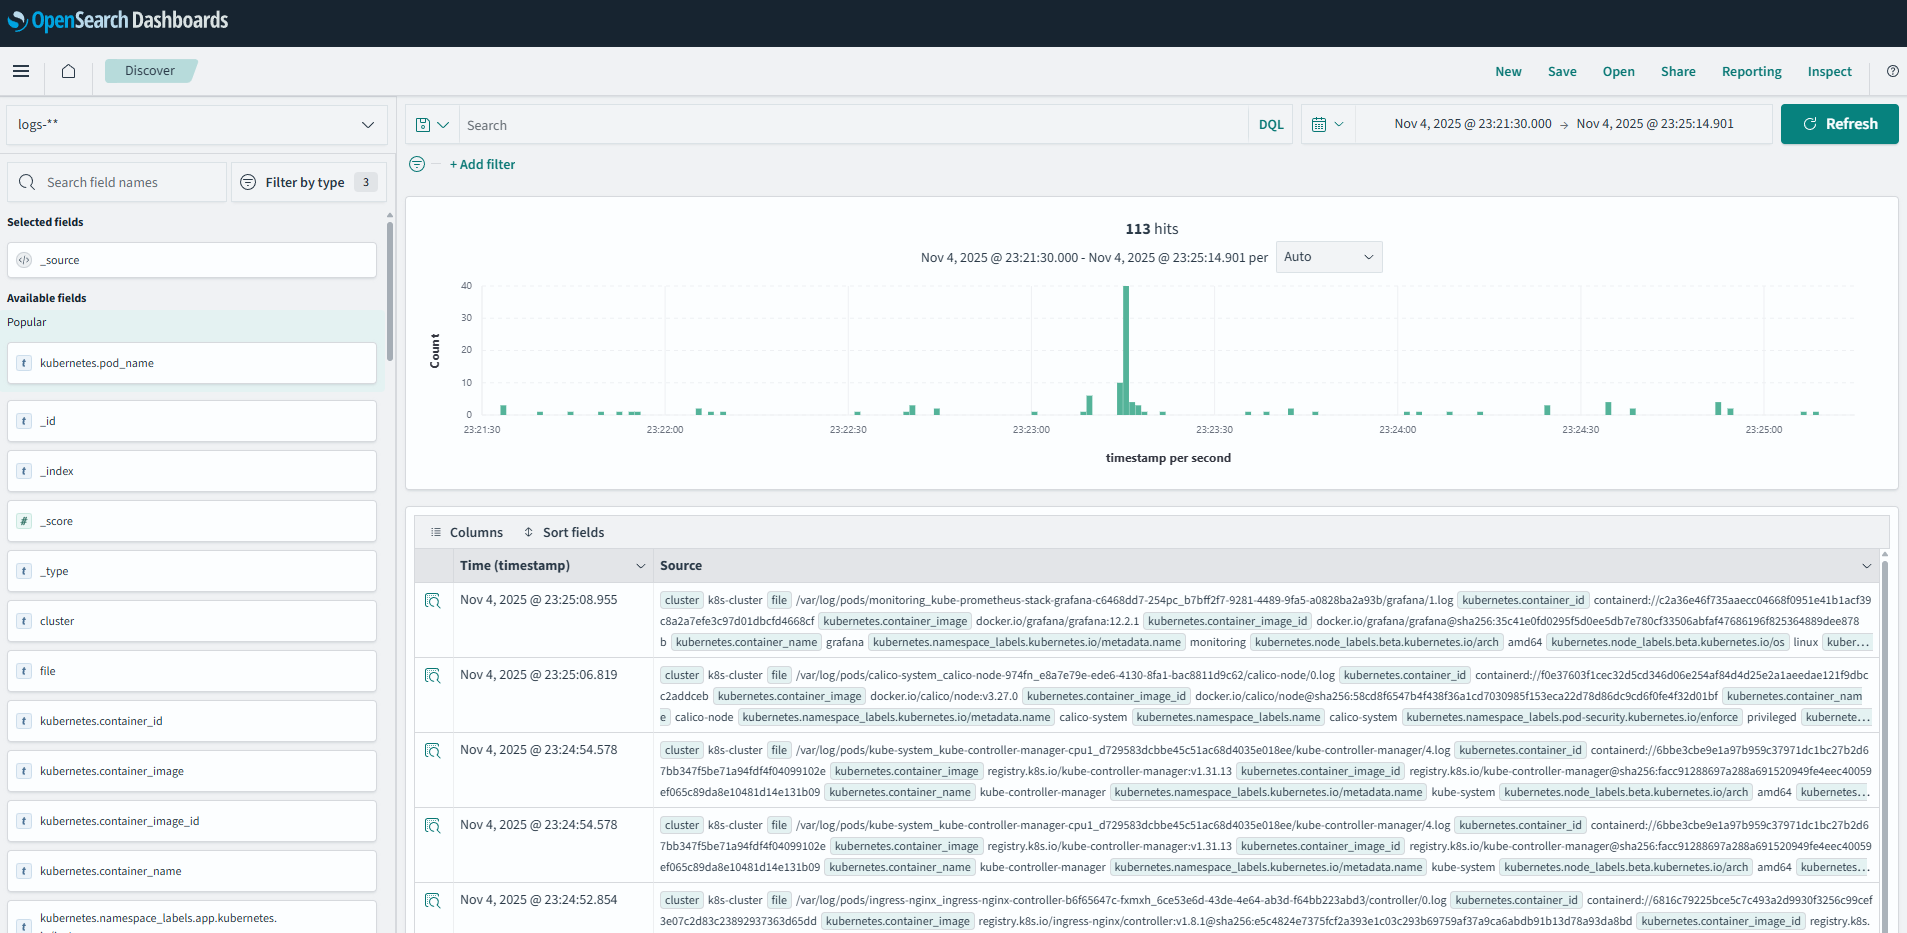Select the kubernetes.container_image_id field

[192, 821]
